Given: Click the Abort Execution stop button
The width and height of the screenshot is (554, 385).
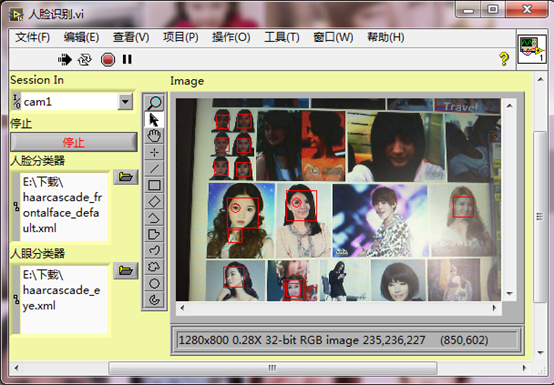Looking at the screenshot, I should coord(108,59).
